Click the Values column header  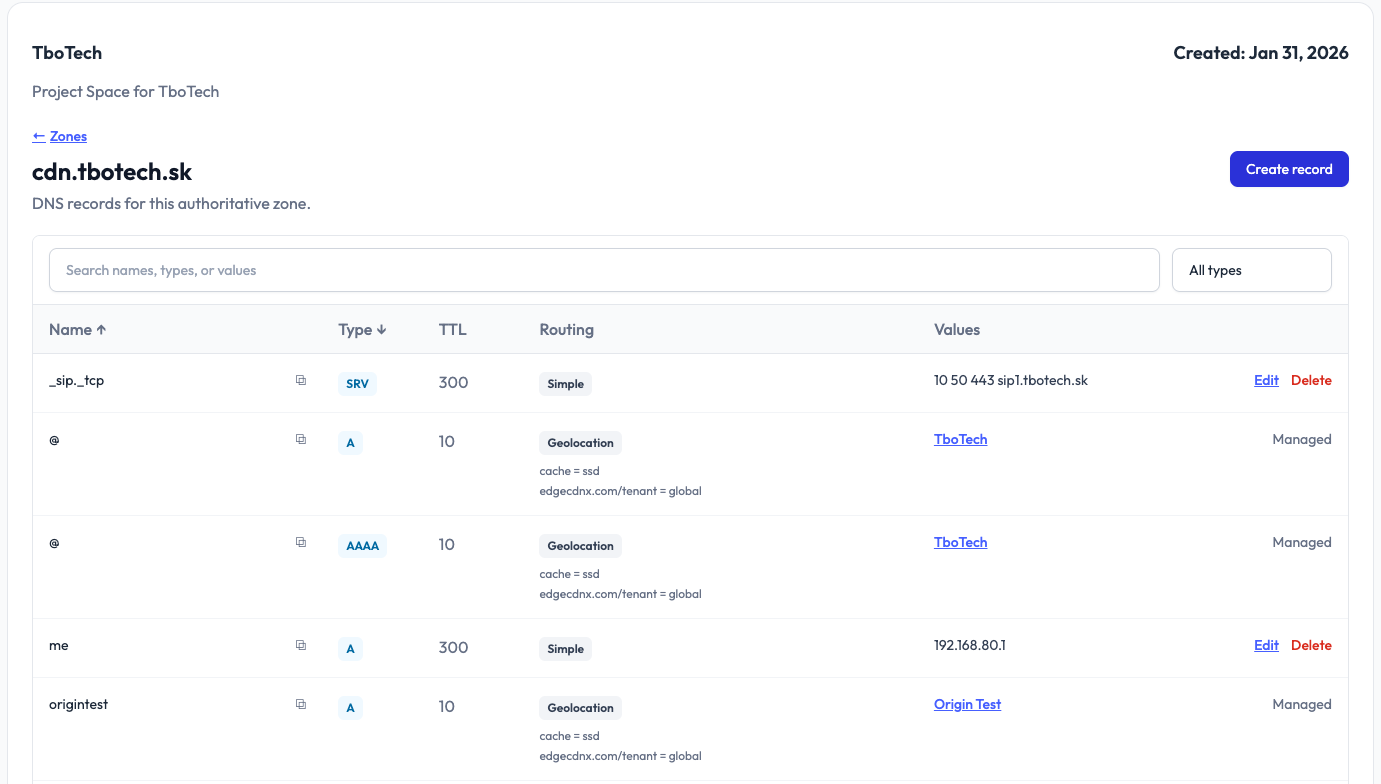coord(957,329)
